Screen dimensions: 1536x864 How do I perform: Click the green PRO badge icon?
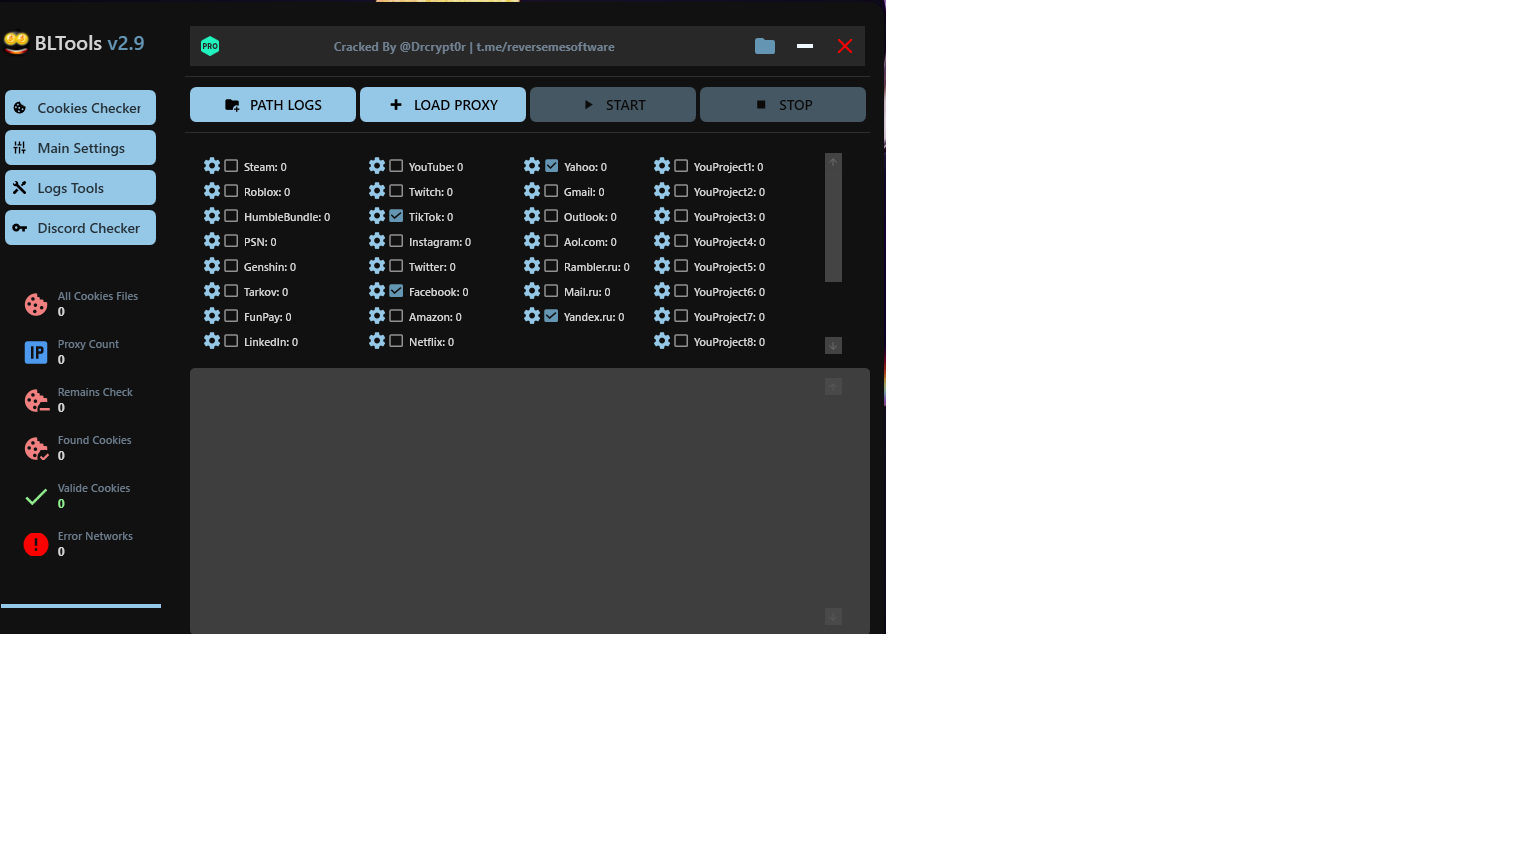(x=210, y=46)
